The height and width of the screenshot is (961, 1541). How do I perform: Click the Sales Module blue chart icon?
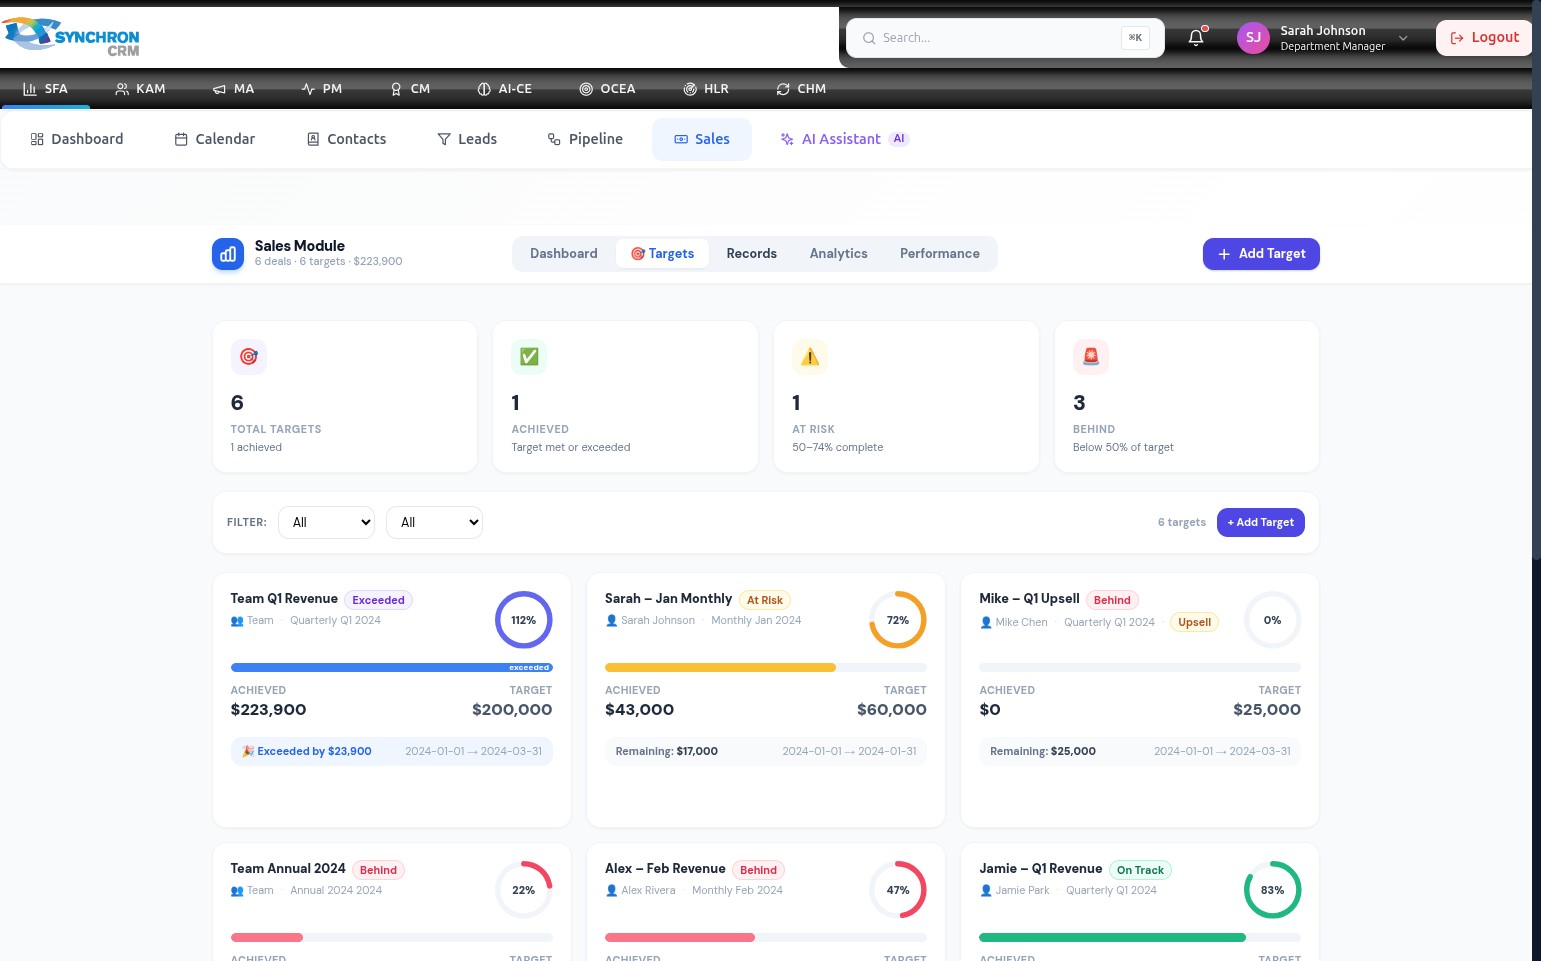[228, 254]
